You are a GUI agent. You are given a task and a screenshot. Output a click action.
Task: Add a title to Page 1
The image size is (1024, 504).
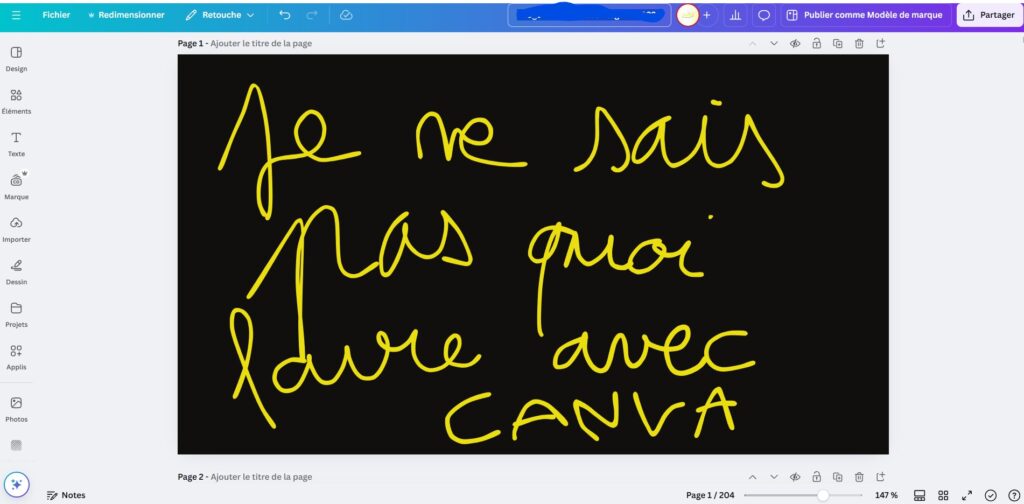pyautogui.click(x=261, y=43)
